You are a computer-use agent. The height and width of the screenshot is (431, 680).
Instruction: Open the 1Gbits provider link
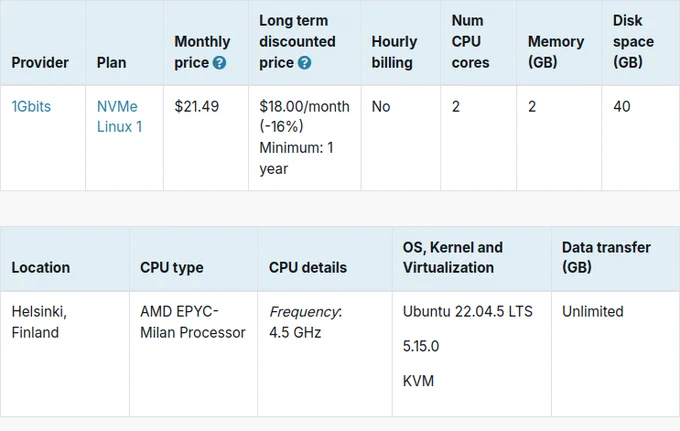tap(31, 106)
